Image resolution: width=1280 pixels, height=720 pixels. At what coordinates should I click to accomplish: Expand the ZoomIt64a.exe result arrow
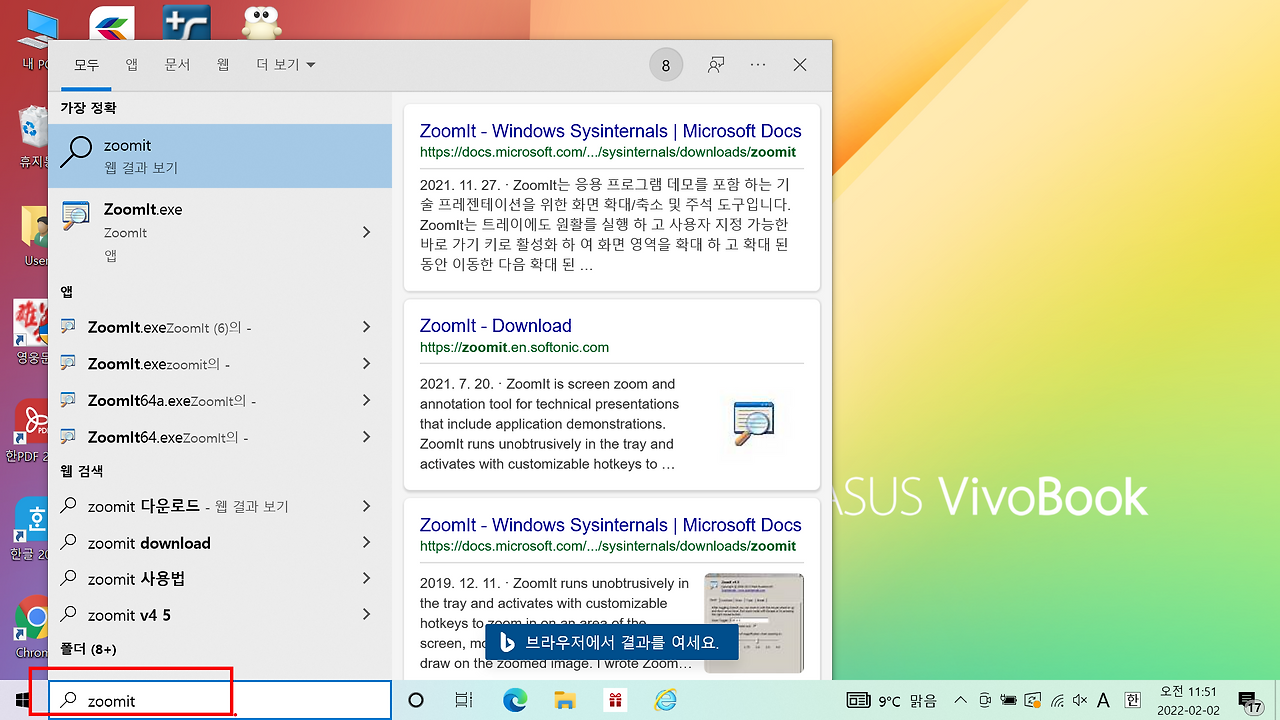366,400
